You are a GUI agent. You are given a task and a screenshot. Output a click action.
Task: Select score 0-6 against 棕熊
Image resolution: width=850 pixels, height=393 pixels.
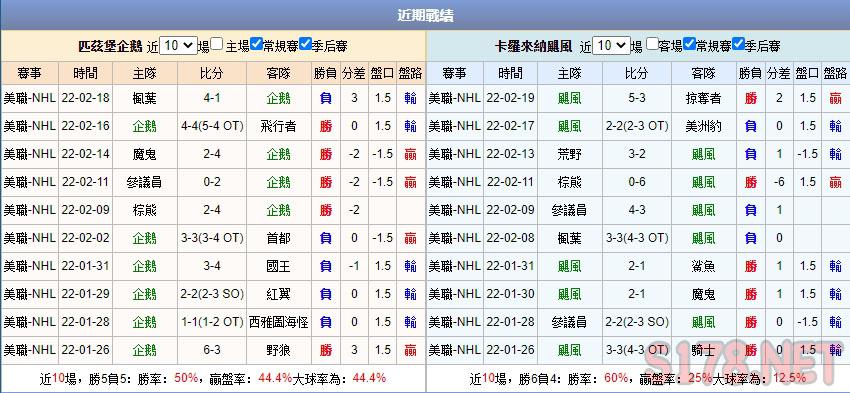(637, 182)
